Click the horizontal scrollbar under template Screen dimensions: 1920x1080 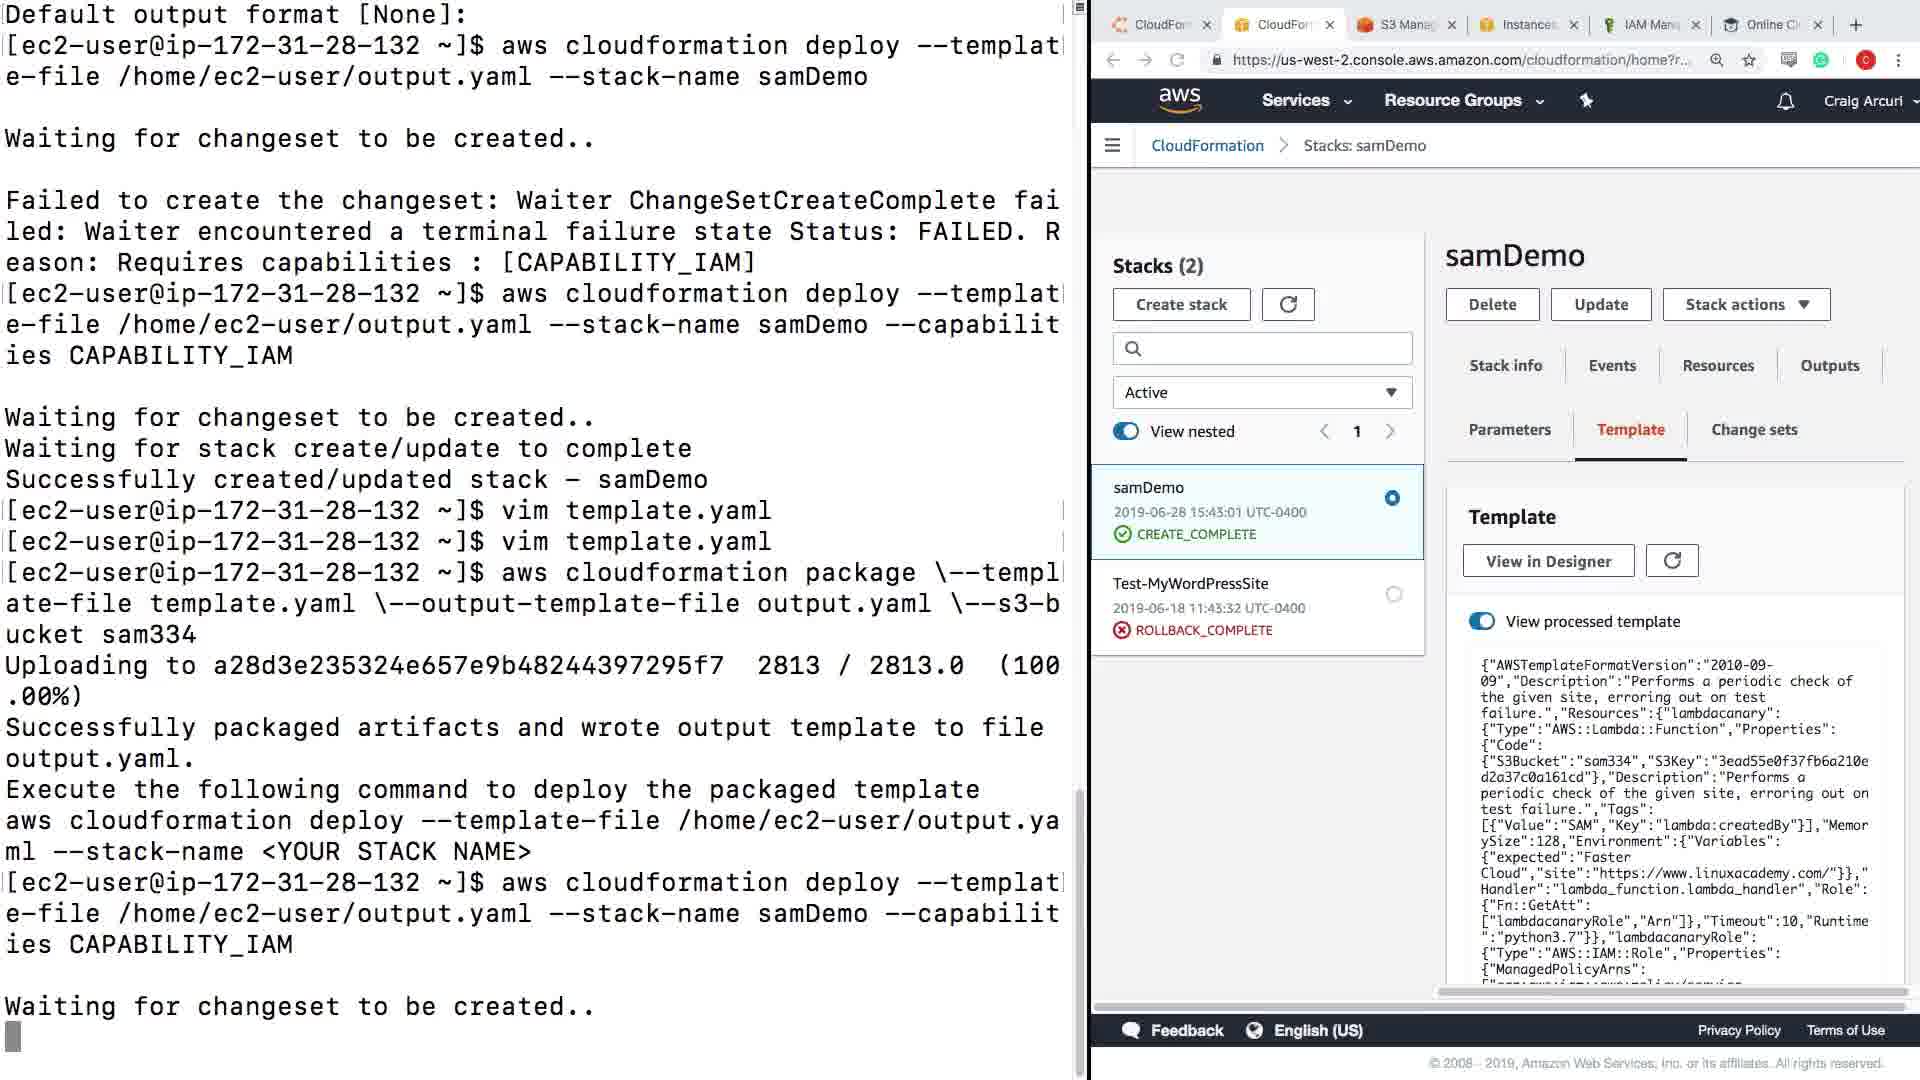coord(1670,992)
